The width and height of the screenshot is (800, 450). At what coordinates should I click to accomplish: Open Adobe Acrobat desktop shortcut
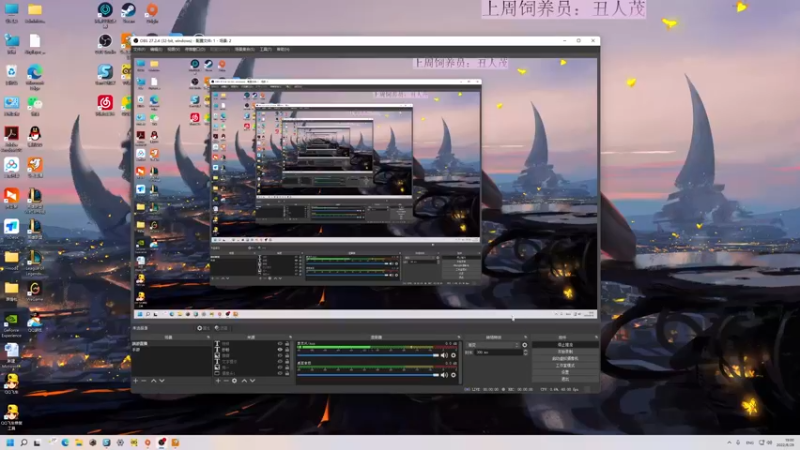pos(11,139)
